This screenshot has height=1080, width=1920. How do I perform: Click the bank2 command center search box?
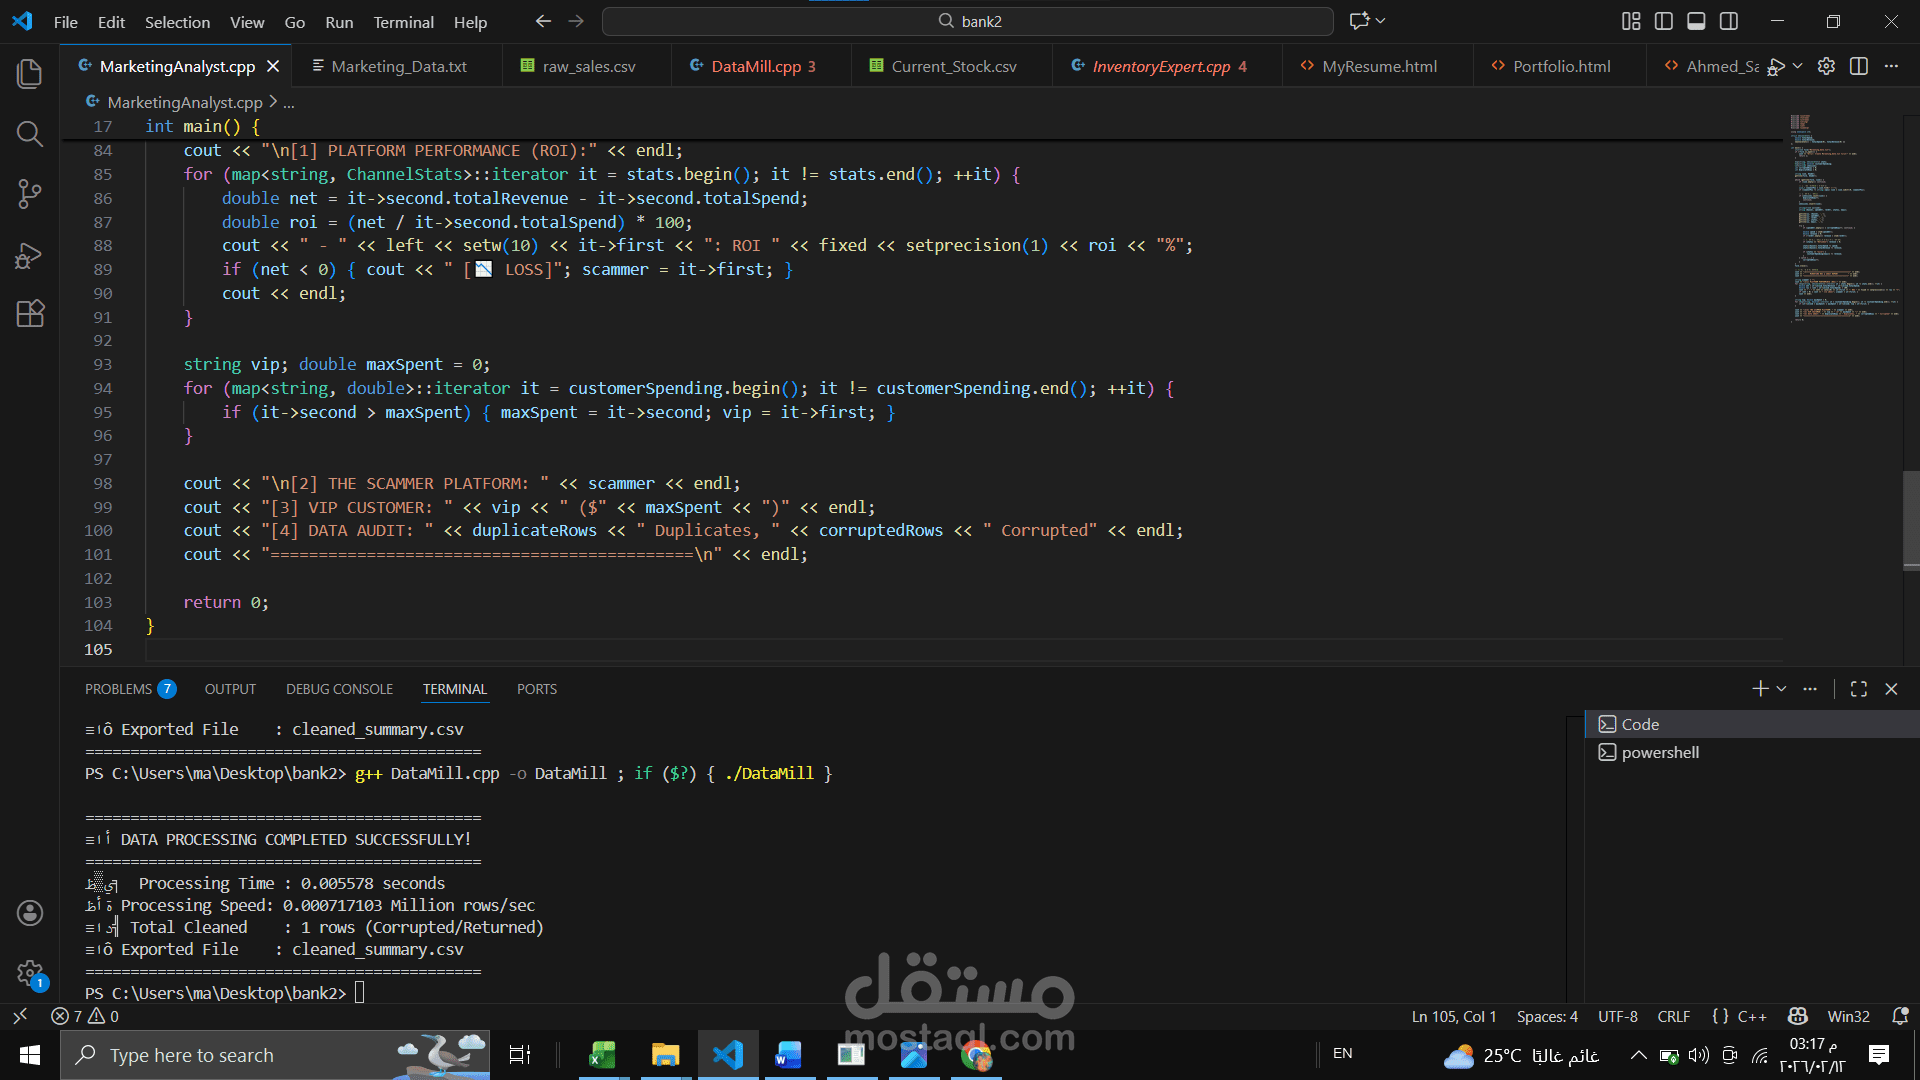tap(968, 21)
